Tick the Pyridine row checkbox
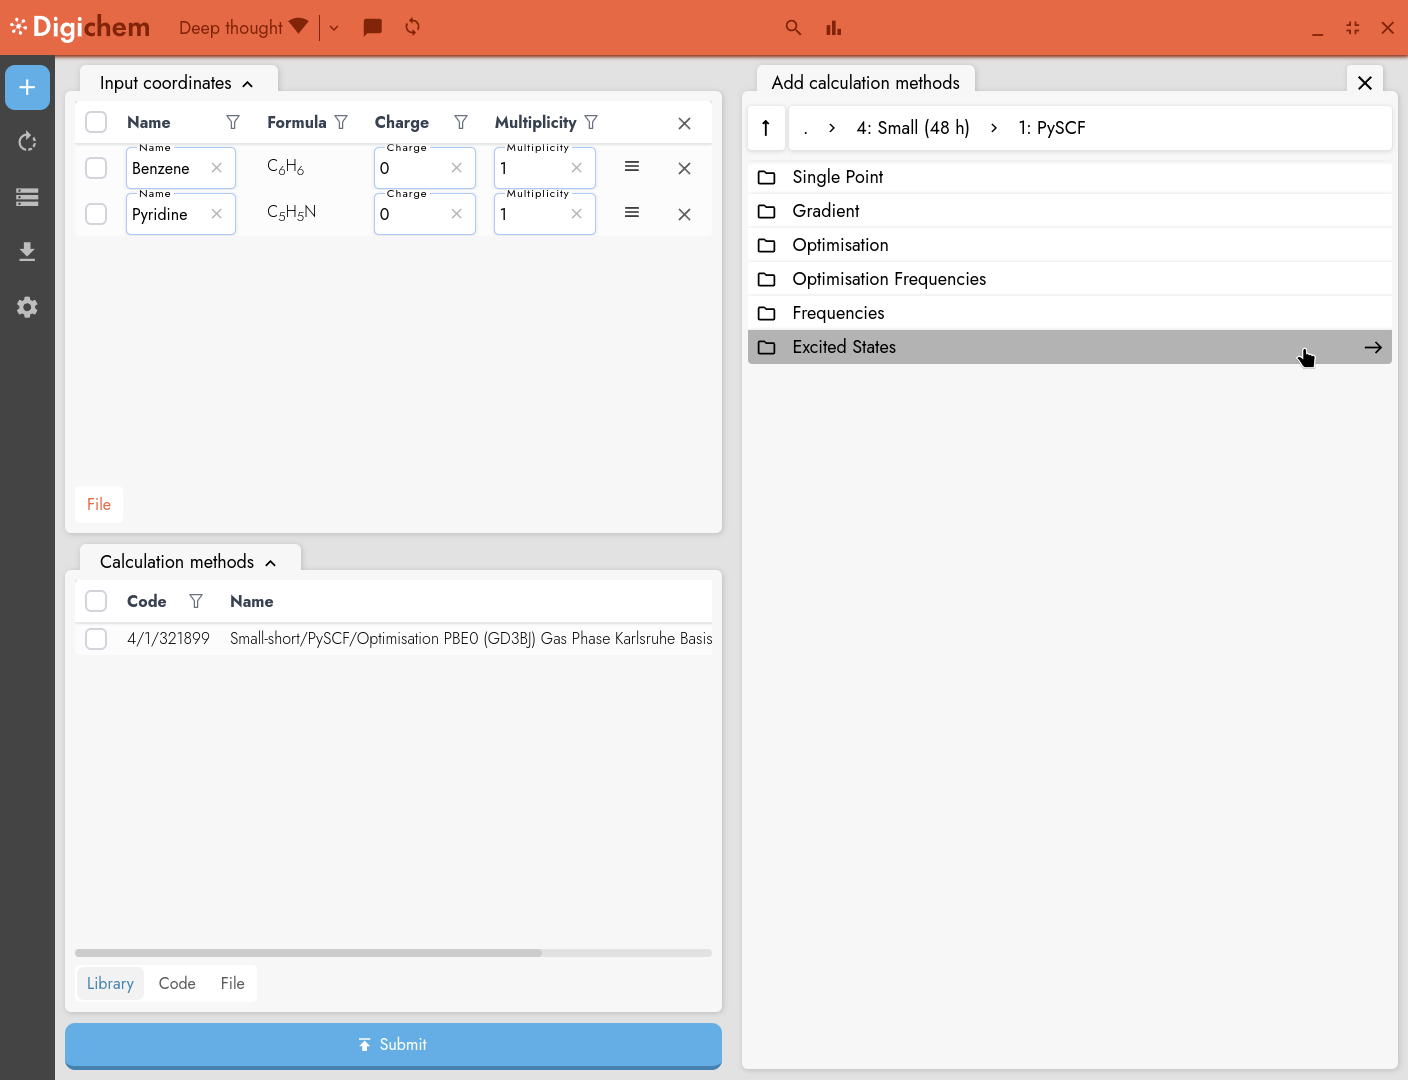This screenshot has width=1408, height=1080. [96, 214]
